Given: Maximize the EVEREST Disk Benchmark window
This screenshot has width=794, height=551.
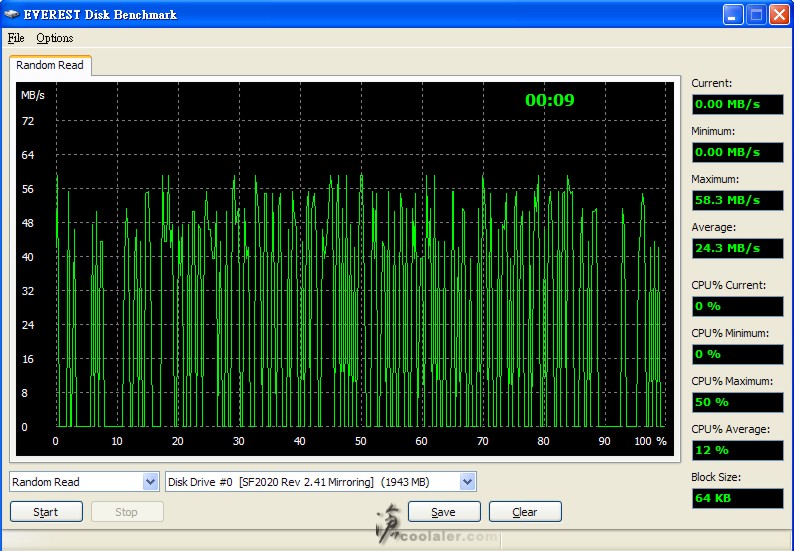Looking at the screenshot, I should click(756, 15).
